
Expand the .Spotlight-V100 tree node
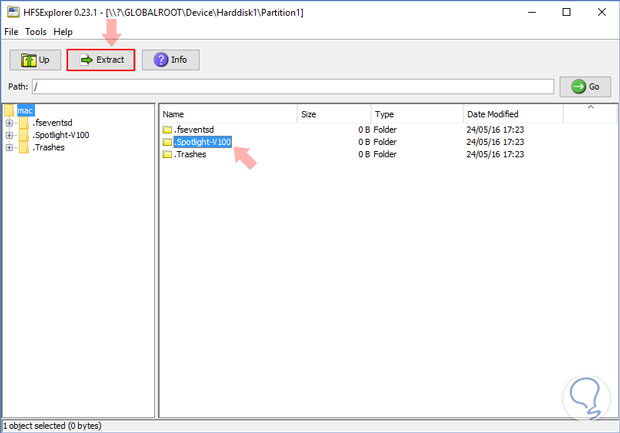9,135
